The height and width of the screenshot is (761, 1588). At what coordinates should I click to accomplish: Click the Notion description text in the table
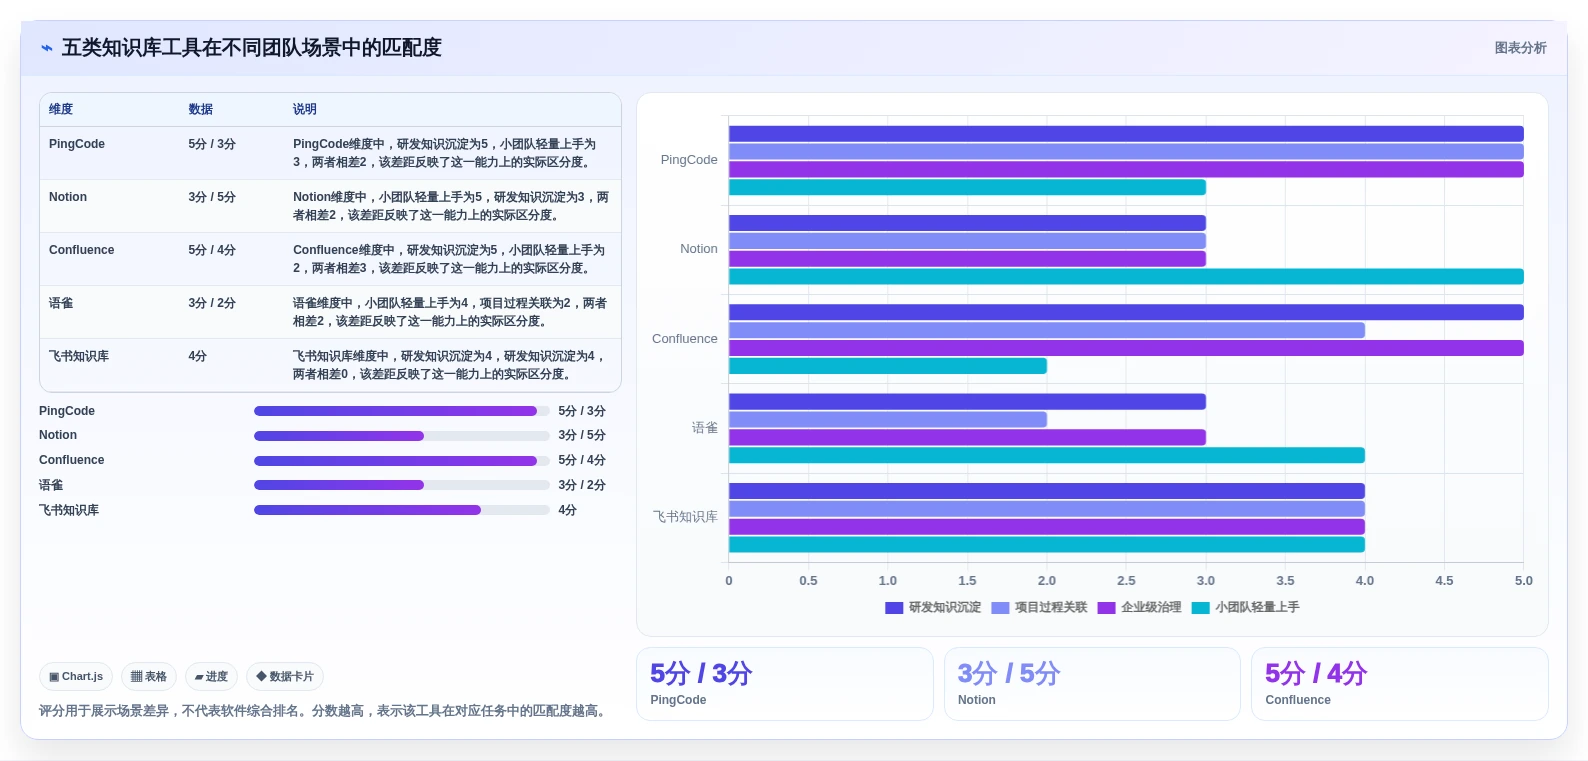[451, 206]
